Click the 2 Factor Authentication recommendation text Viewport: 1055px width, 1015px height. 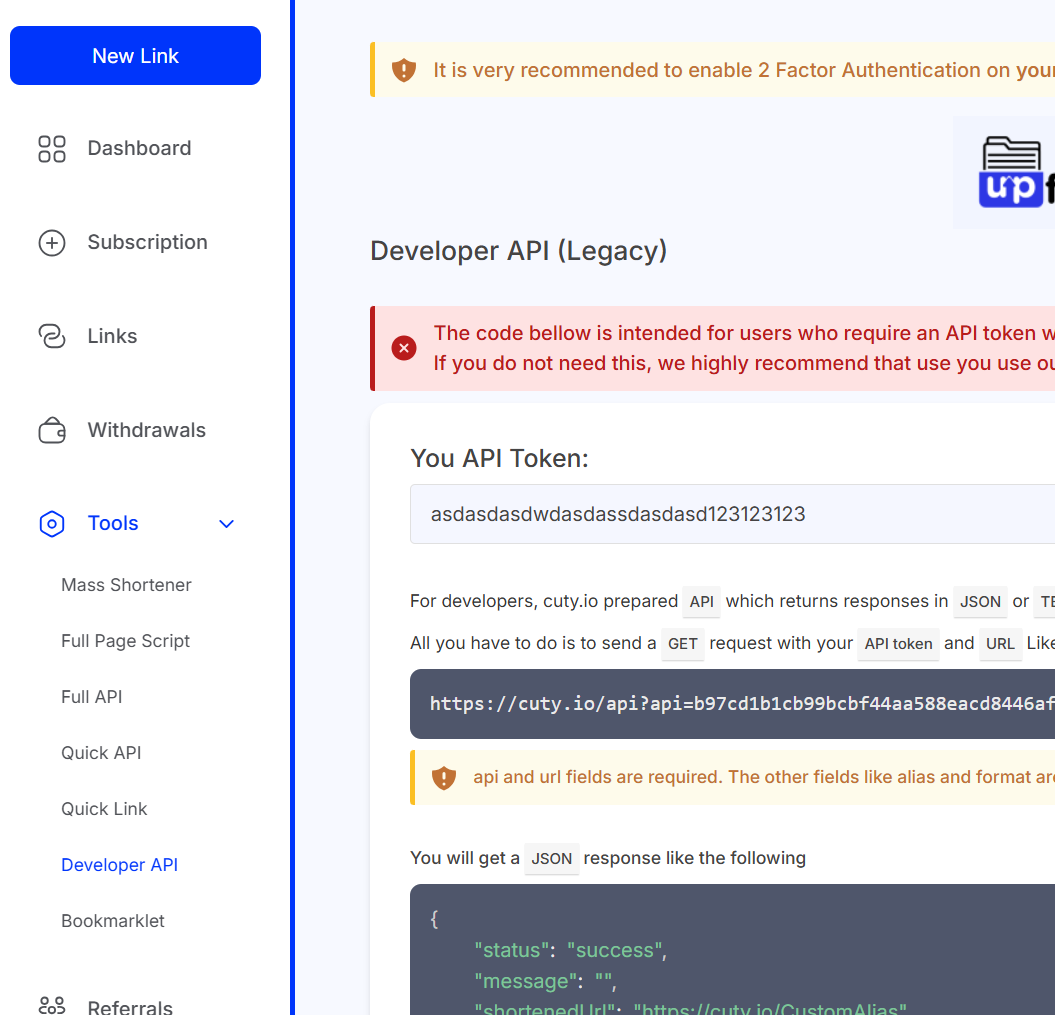point(743,70)
